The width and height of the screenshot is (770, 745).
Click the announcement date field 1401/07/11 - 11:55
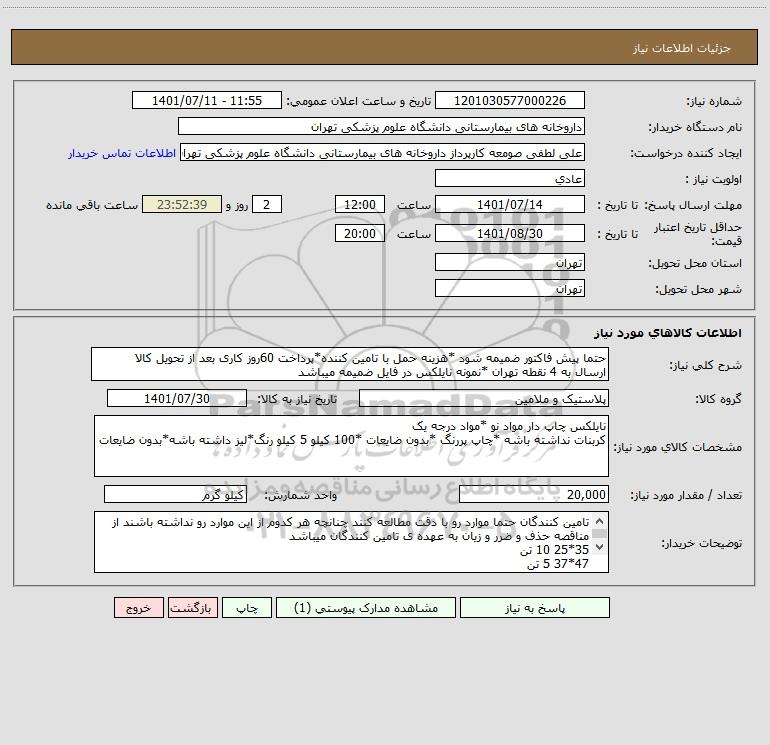tap(207, 100)
